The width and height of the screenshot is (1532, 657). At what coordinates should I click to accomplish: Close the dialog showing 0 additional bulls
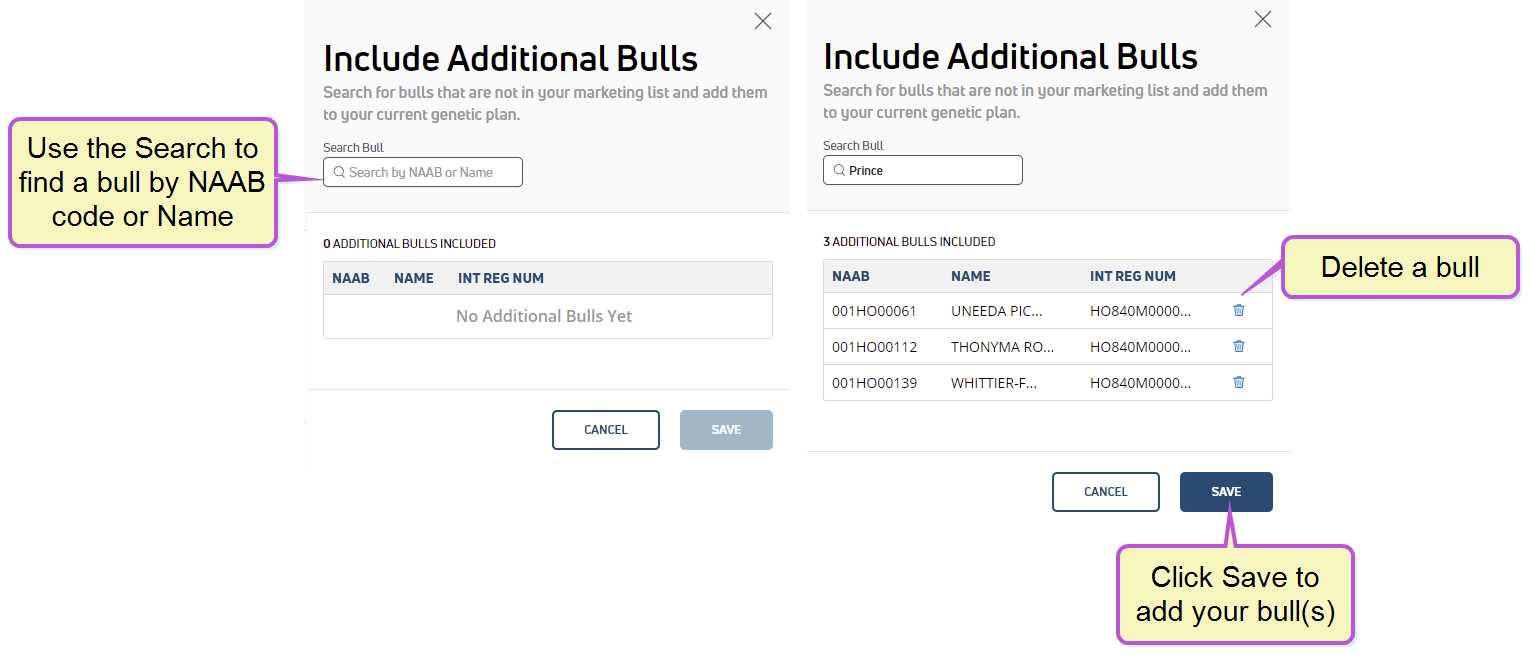click(x=763, y=21)
